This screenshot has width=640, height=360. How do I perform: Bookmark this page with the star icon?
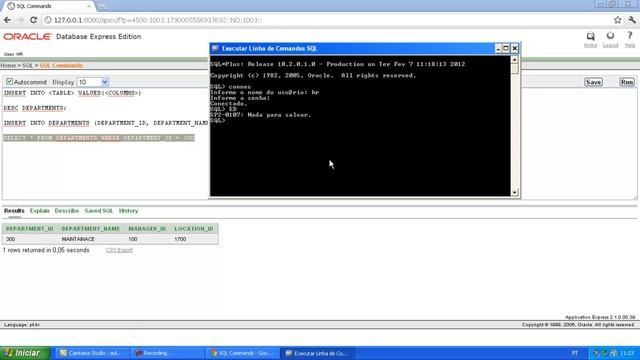(x=618, y=20)
